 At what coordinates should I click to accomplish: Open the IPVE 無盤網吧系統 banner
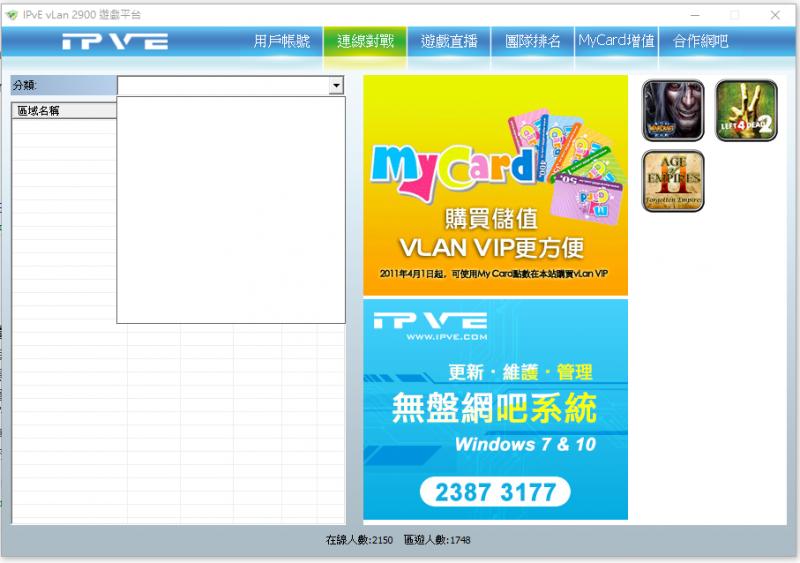click(495, 409)
